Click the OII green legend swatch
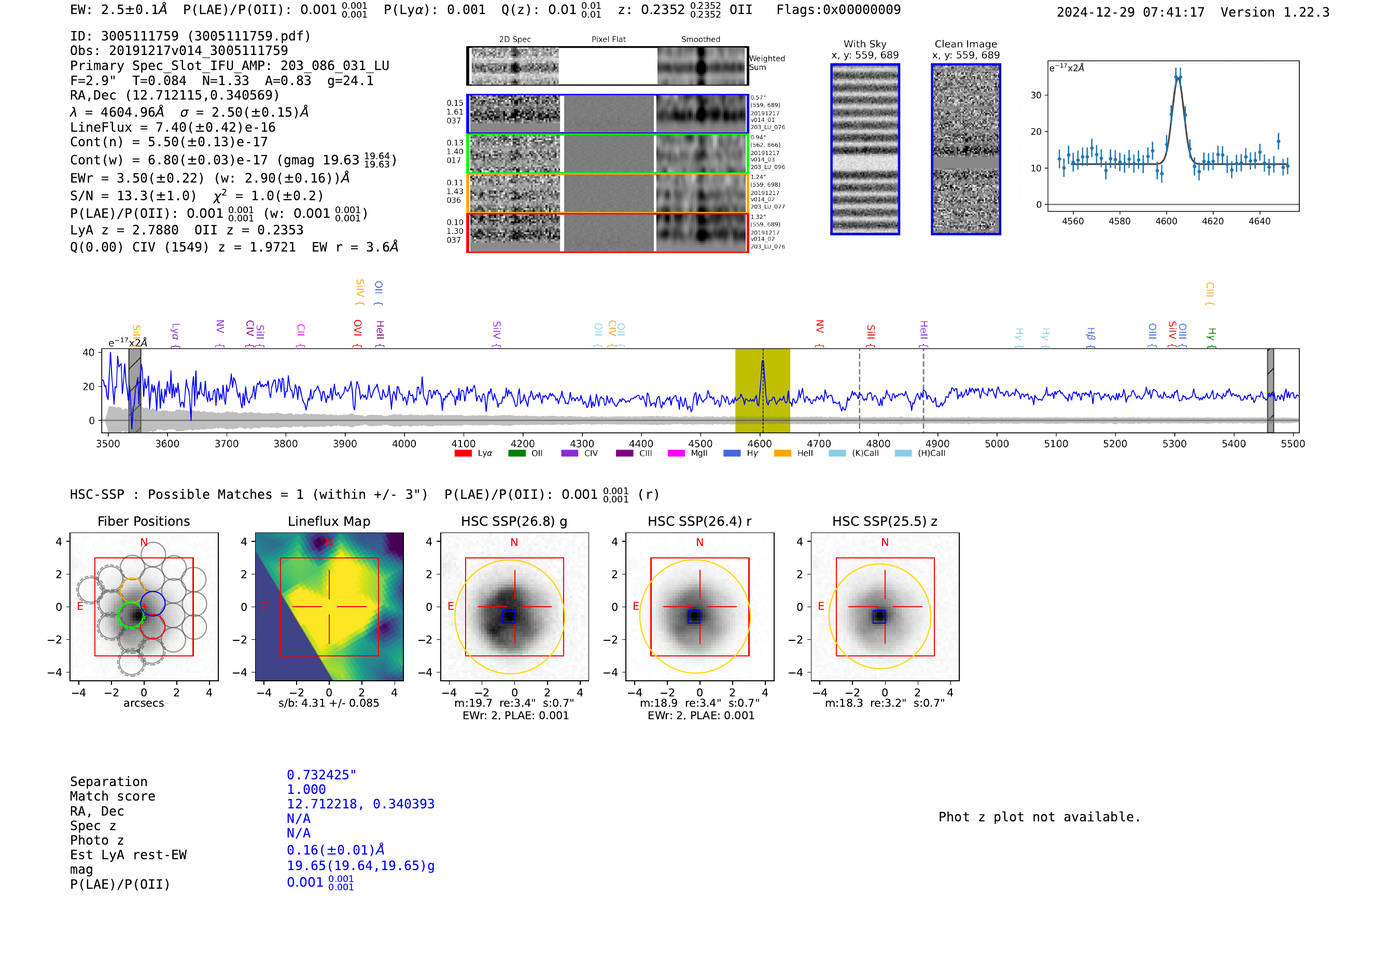Screen dimensions: 1400x953 (x=516, y=453)
